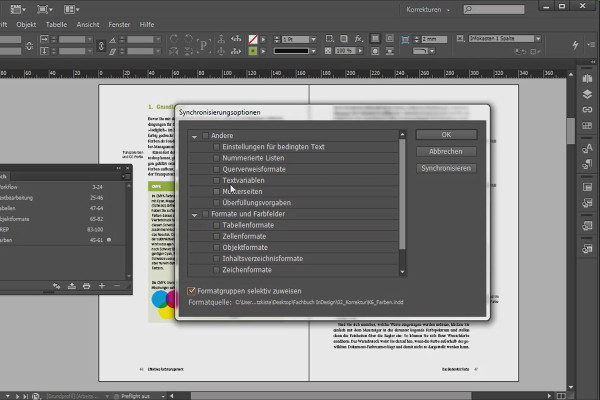
Task: Click the fit content frame icon with blue corners
Action: (x=405, y=39)
